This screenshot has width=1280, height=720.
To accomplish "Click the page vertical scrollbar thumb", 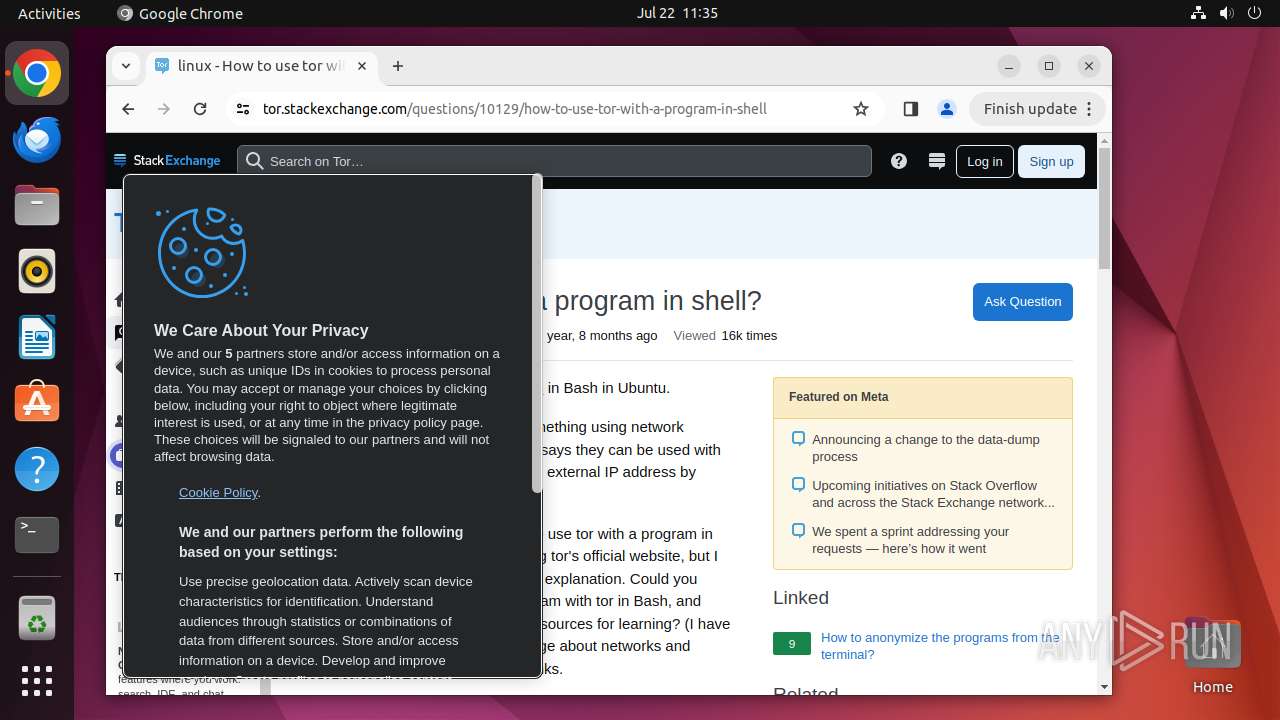I will [1104, 208].
